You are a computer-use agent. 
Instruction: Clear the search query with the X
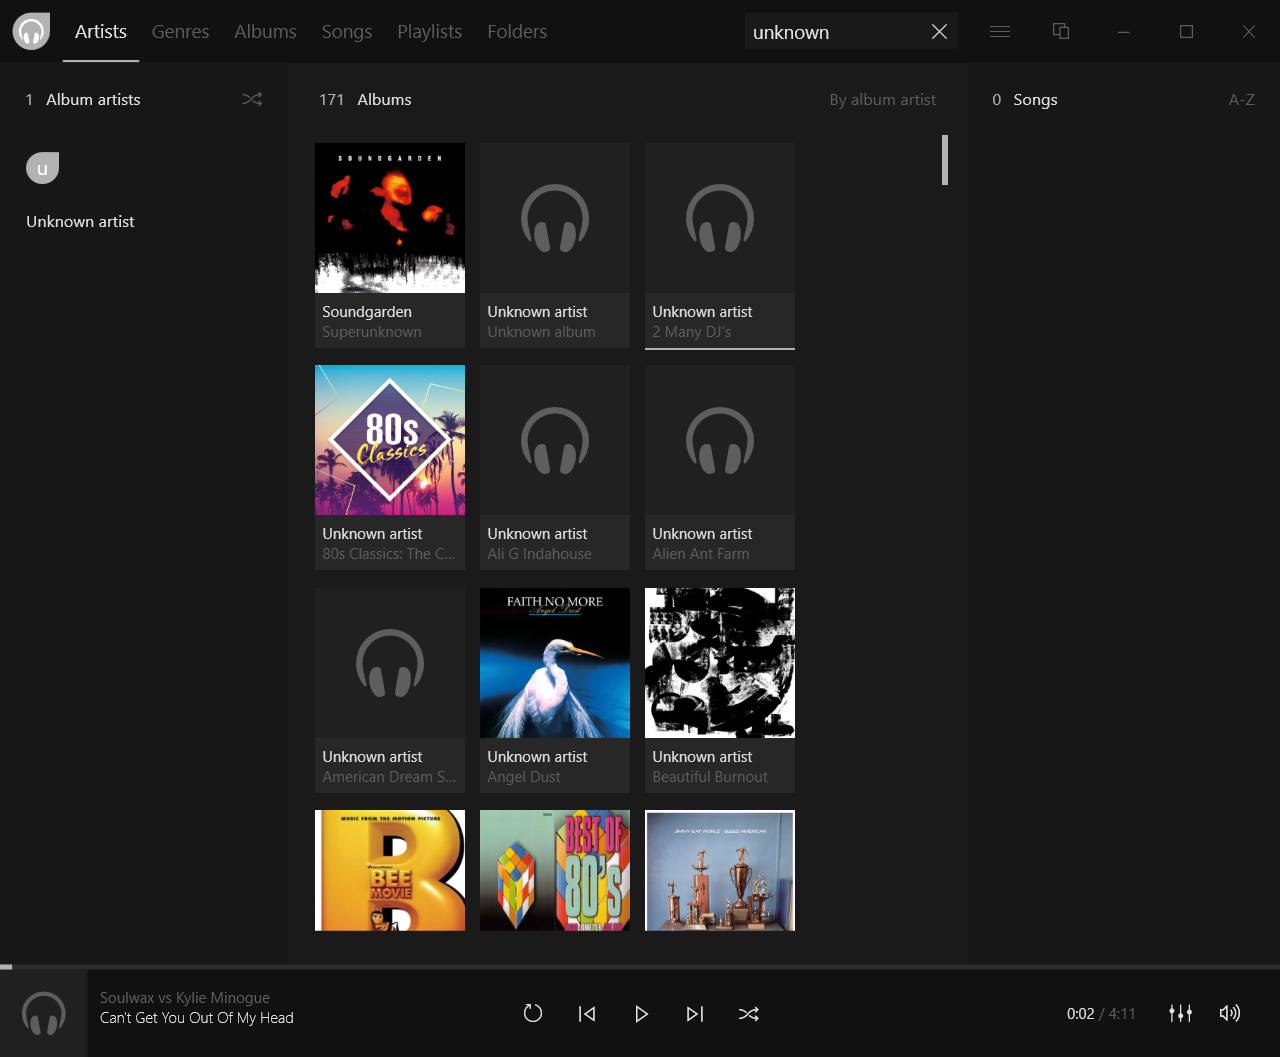tap(938, 31)
